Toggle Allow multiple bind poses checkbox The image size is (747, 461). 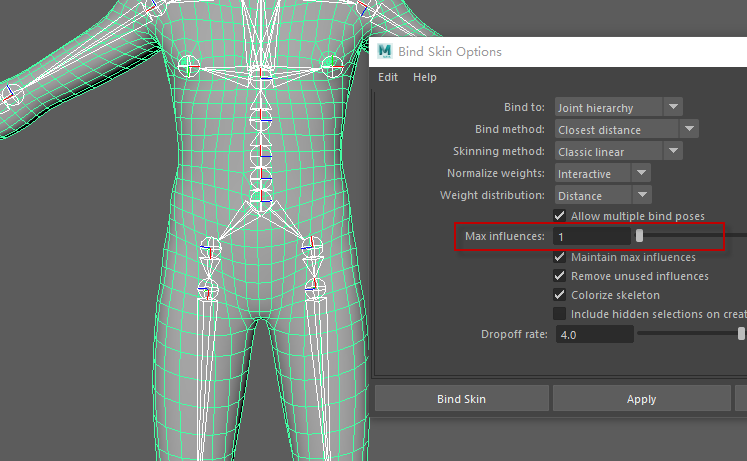tap(559, 216)
